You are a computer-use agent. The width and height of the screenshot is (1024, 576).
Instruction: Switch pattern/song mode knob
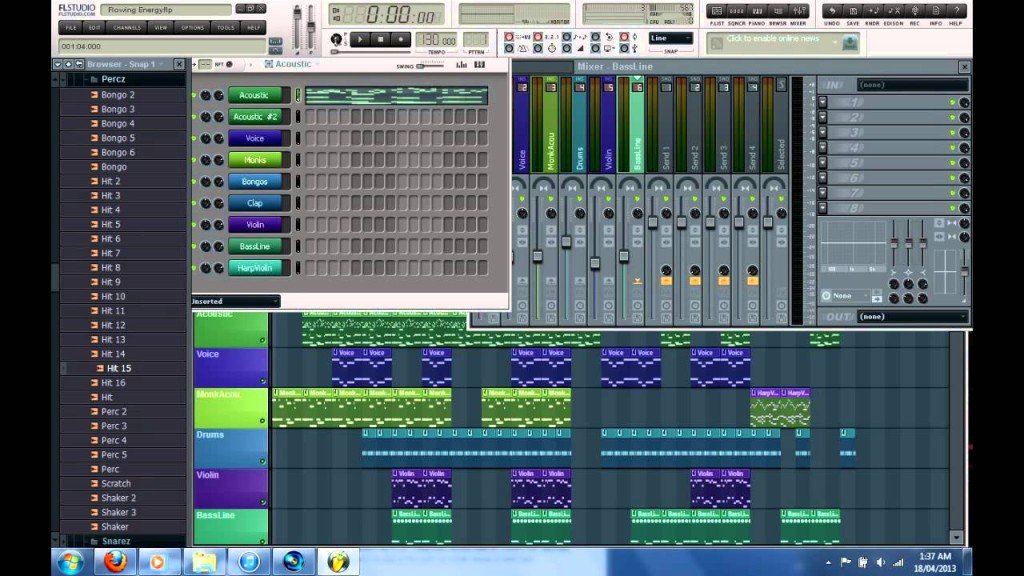[x=336, y=40]
